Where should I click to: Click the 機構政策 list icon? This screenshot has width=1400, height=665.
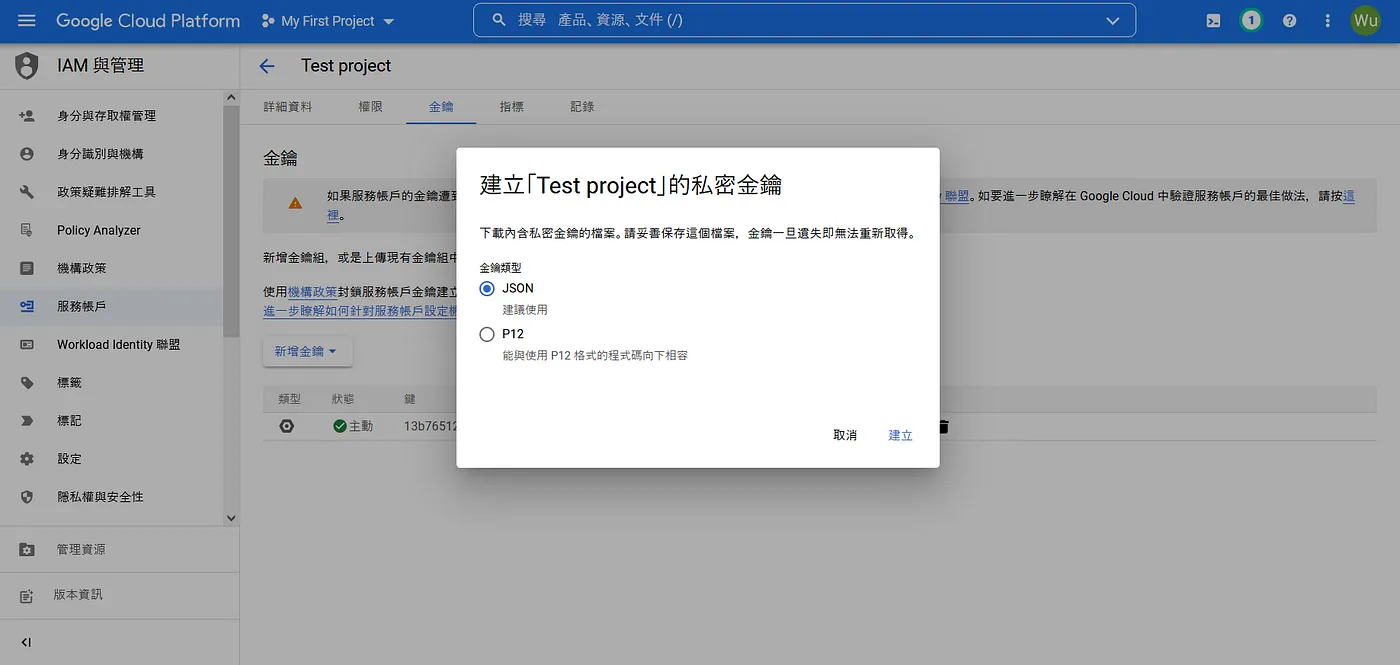[x=27, y=268]
